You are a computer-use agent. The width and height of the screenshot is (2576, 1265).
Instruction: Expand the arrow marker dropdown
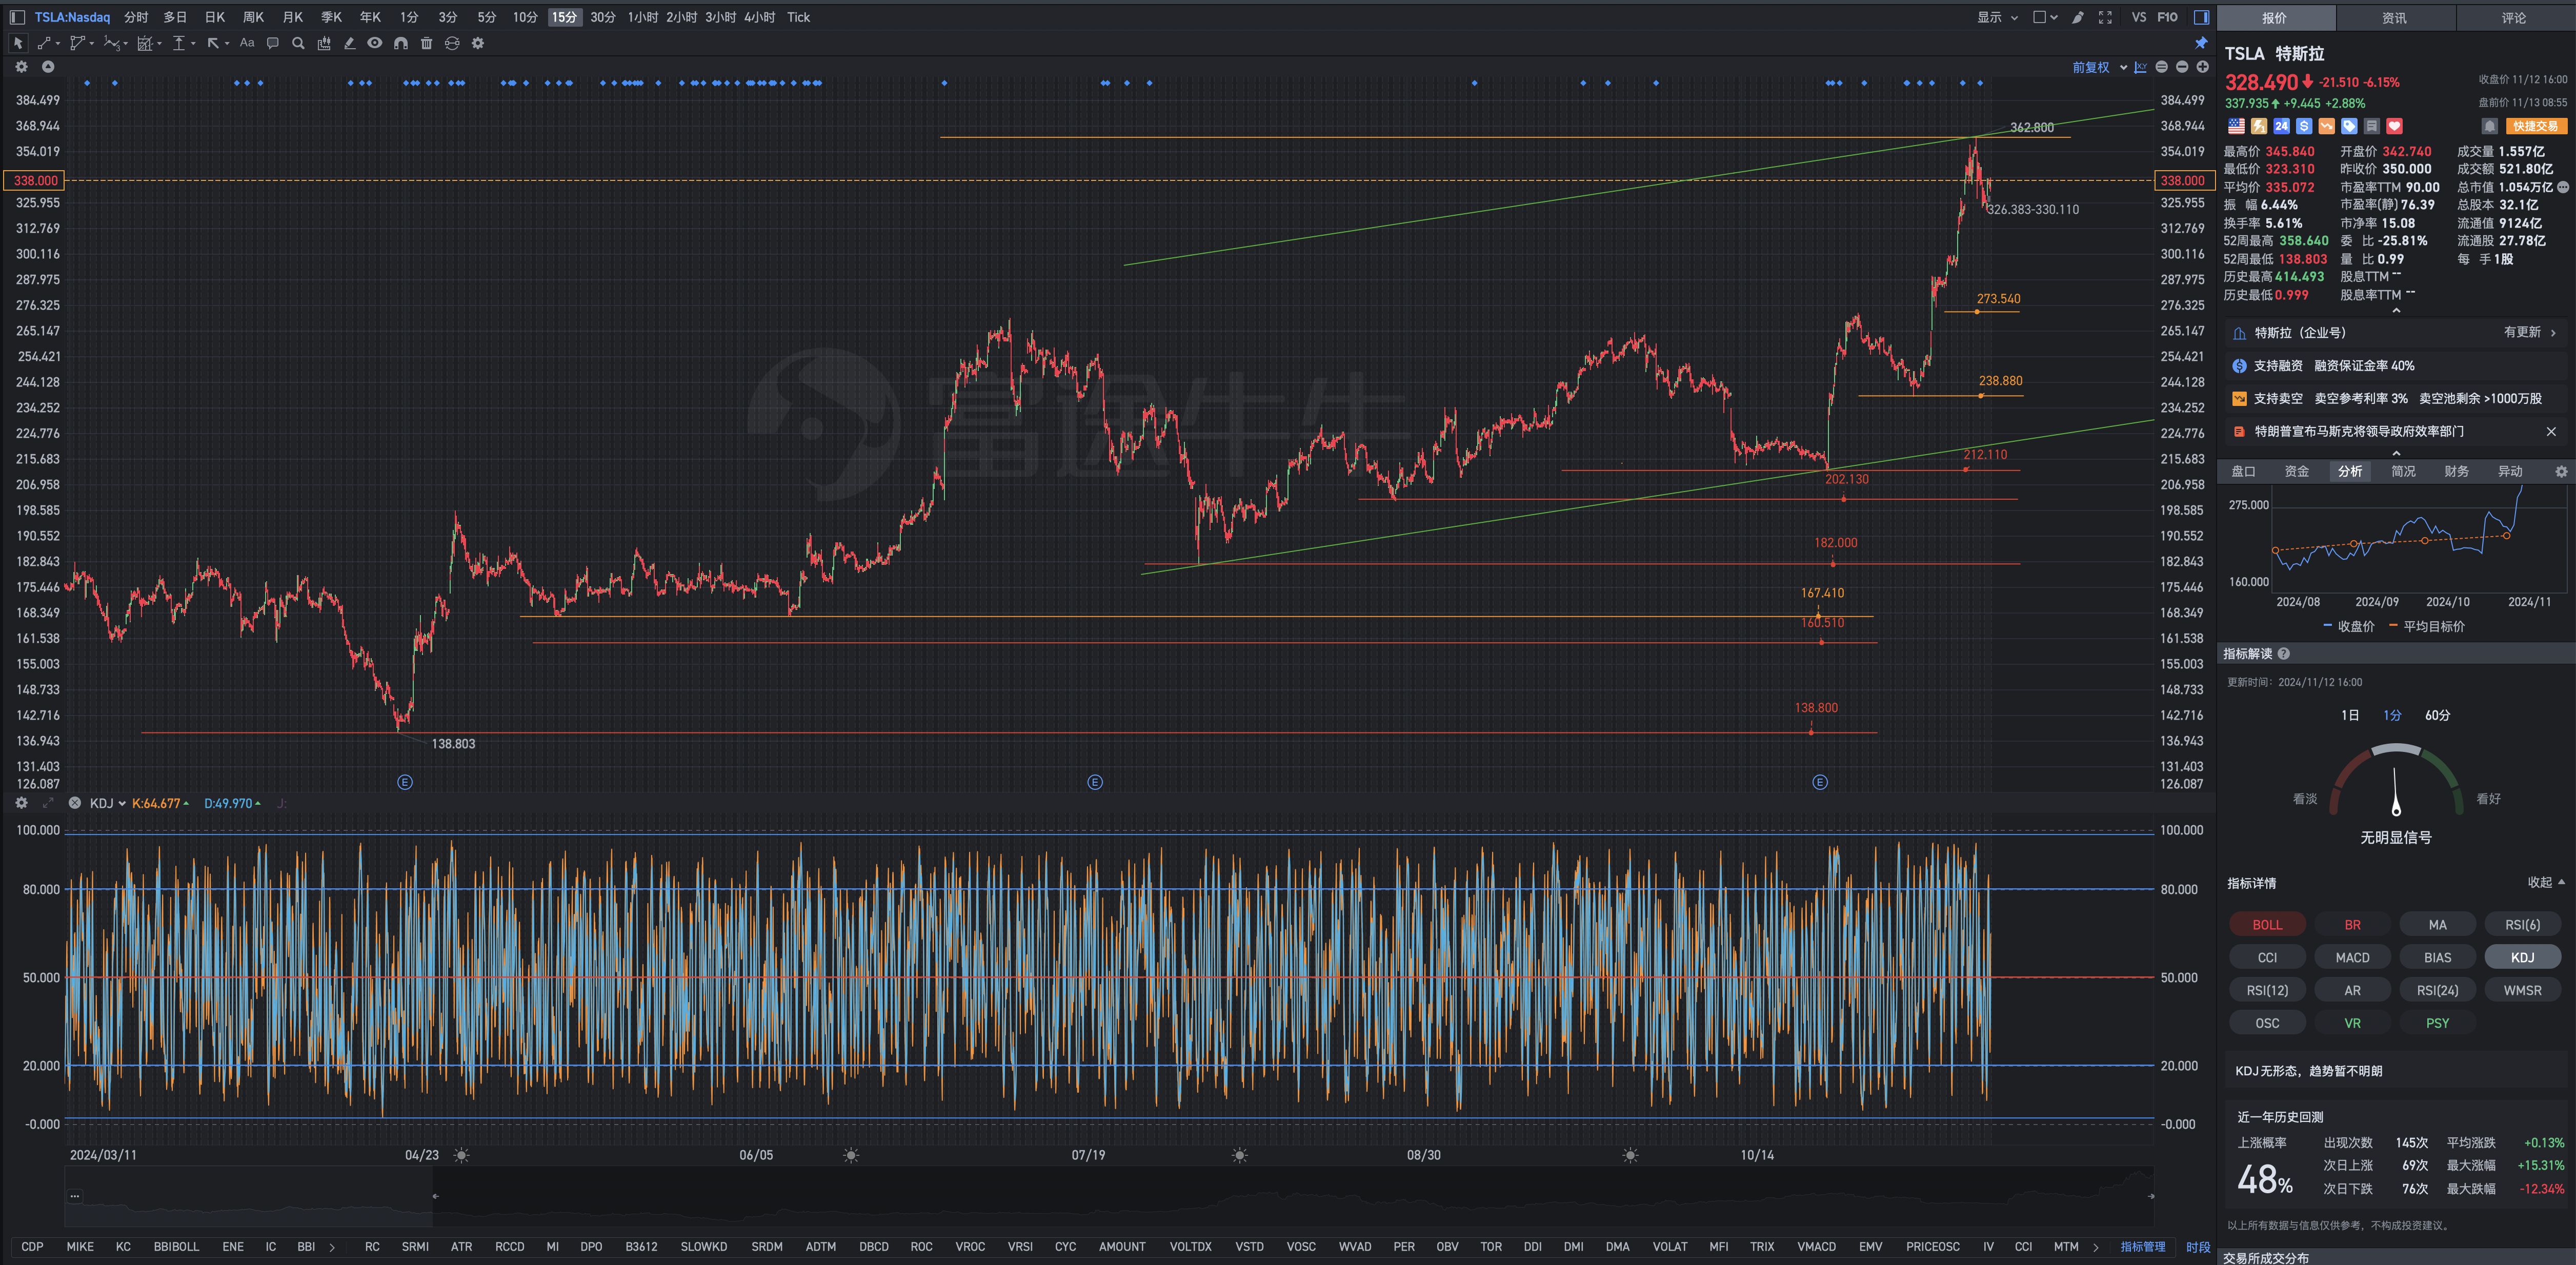pyautogui.click(x=227, y=43)
